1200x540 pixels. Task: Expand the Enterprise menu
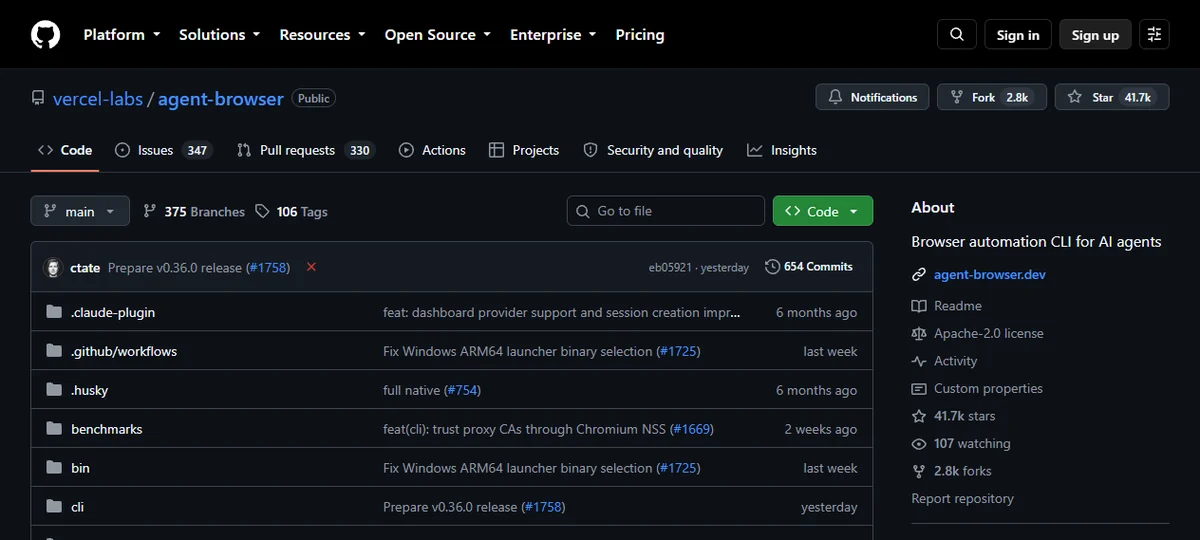[553, 34]
